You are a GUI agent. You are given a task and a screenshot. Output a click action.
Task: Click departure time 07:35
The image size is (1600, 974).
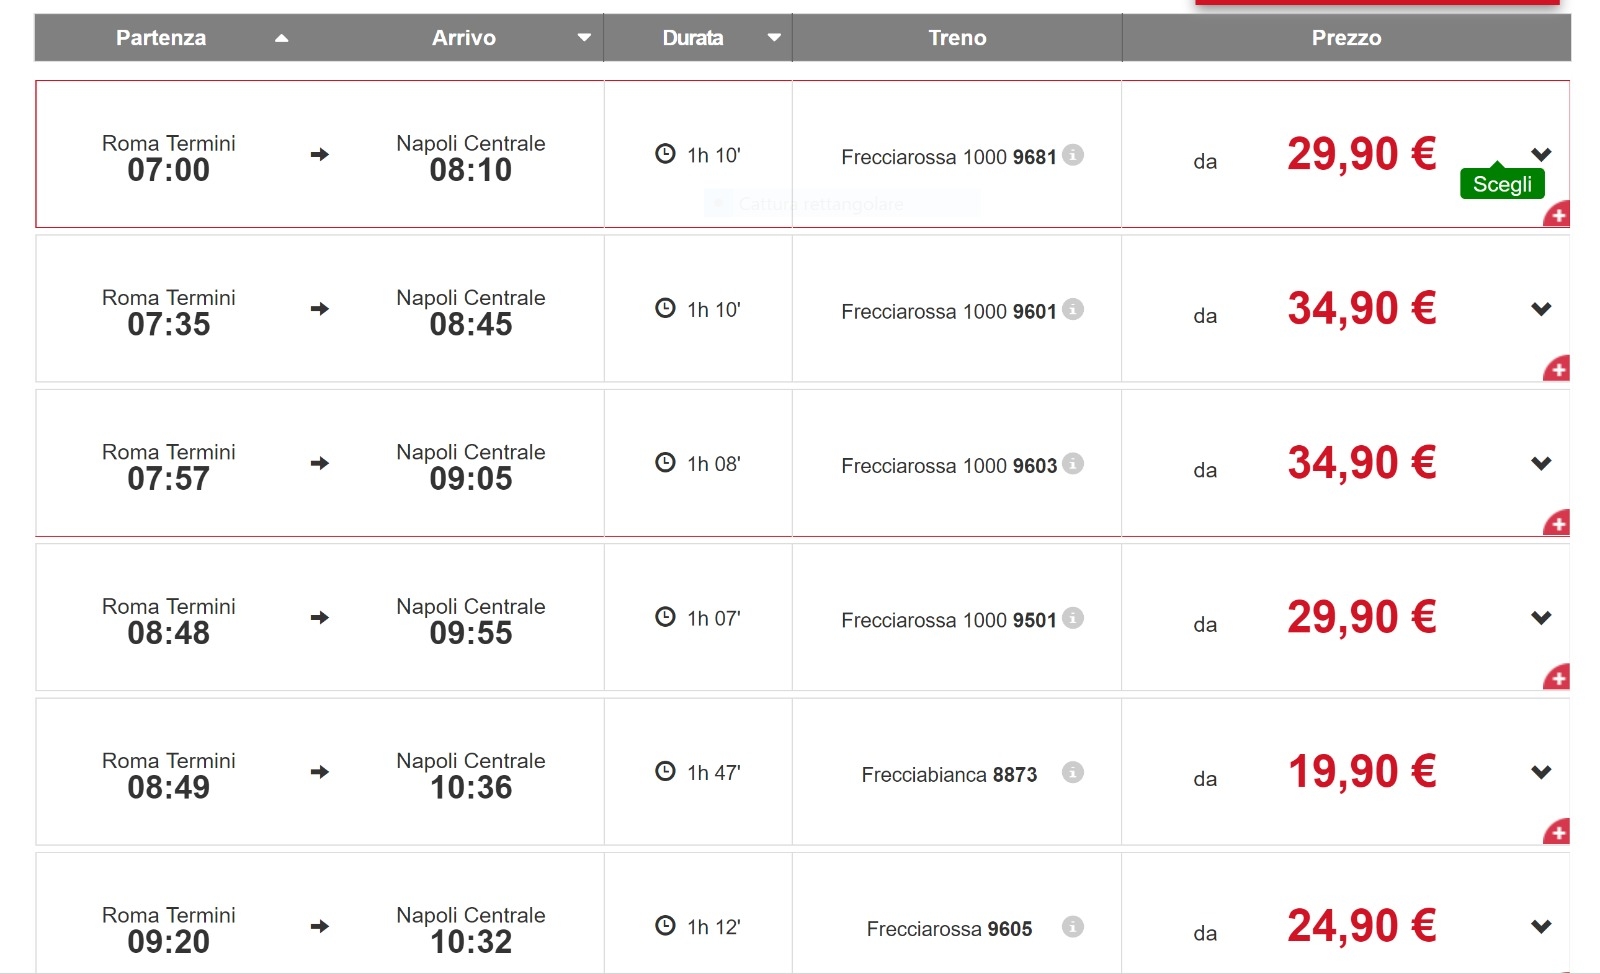point(168,324)
